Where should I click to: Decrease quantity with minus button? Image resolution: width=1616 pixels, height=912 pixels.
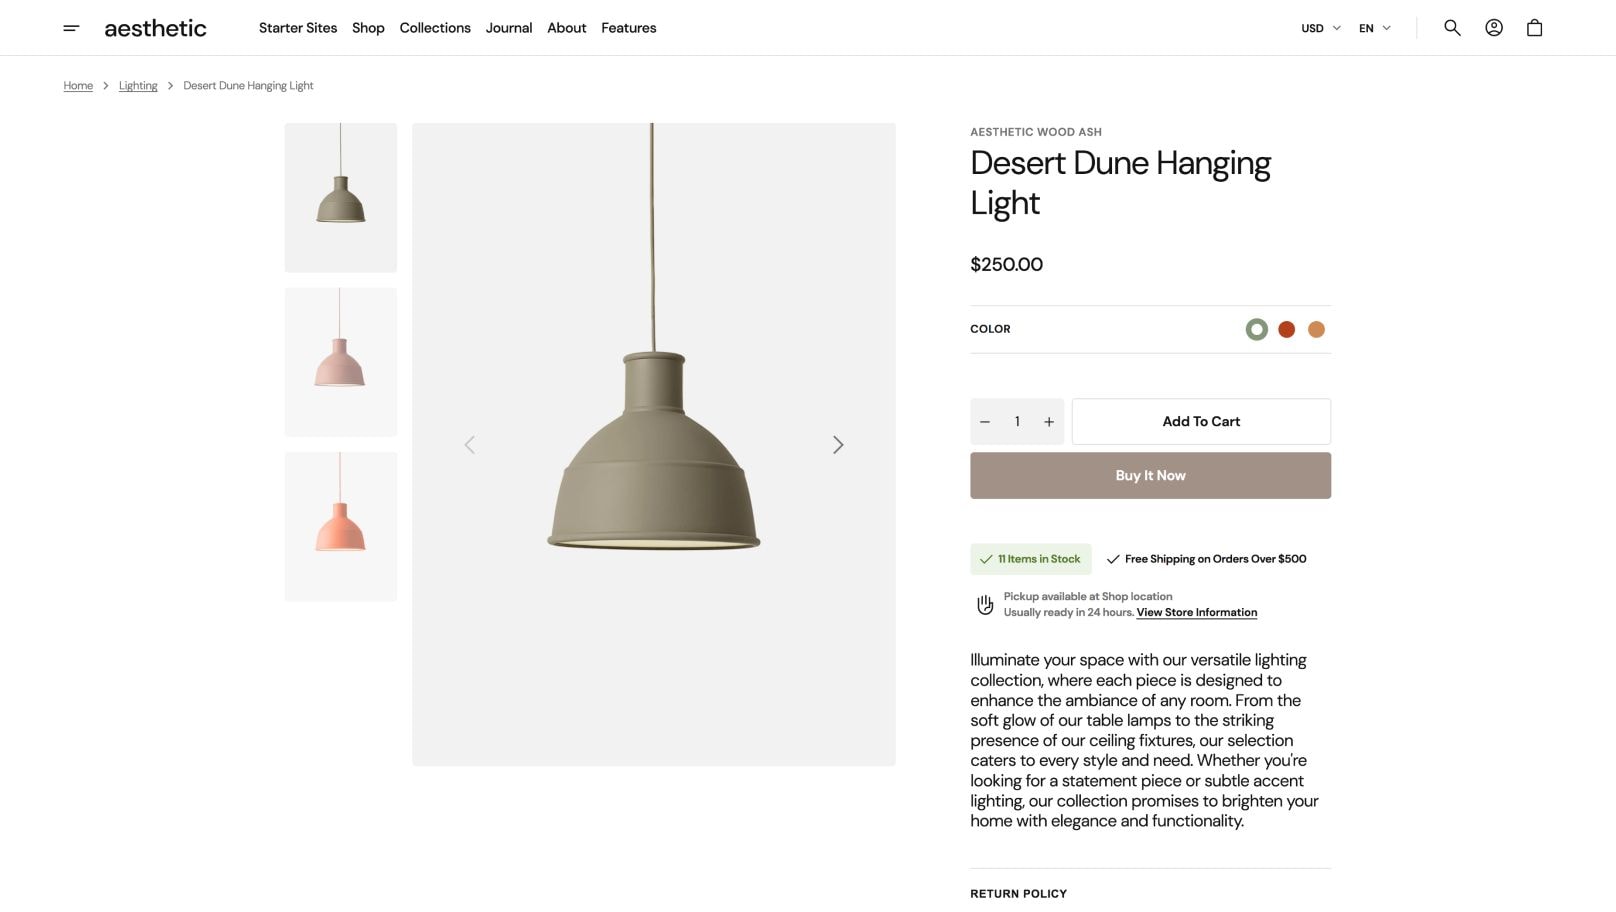point(985,422)
